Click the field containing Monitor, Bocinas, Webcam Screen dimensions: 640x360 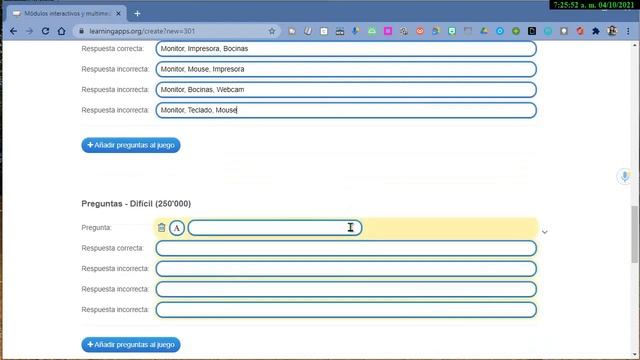tap(346, 89)
